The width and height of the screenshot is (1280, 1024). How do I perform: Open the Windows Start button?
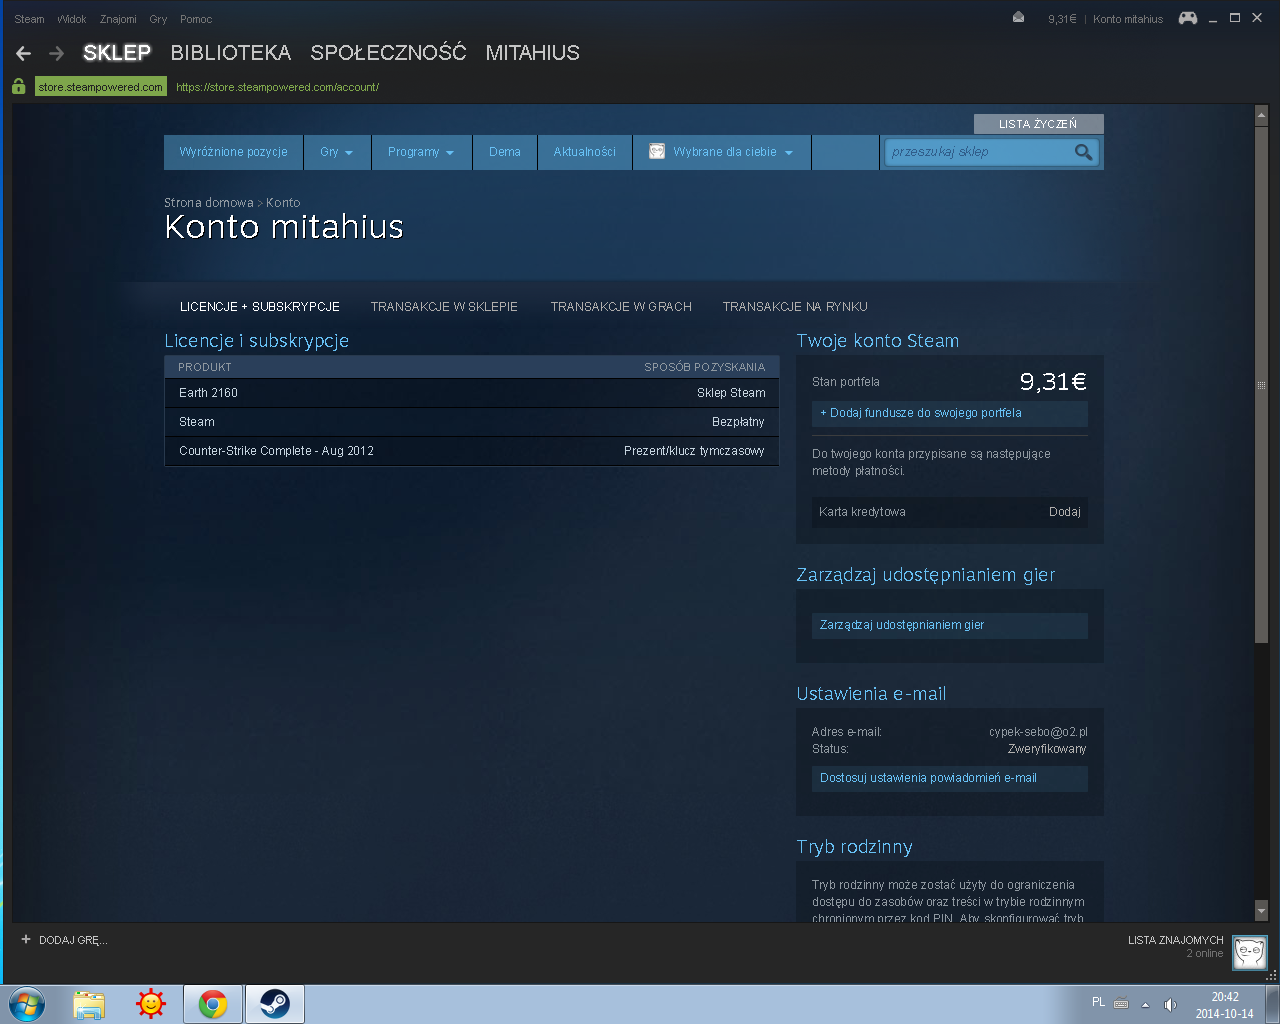coord(27,1004)
